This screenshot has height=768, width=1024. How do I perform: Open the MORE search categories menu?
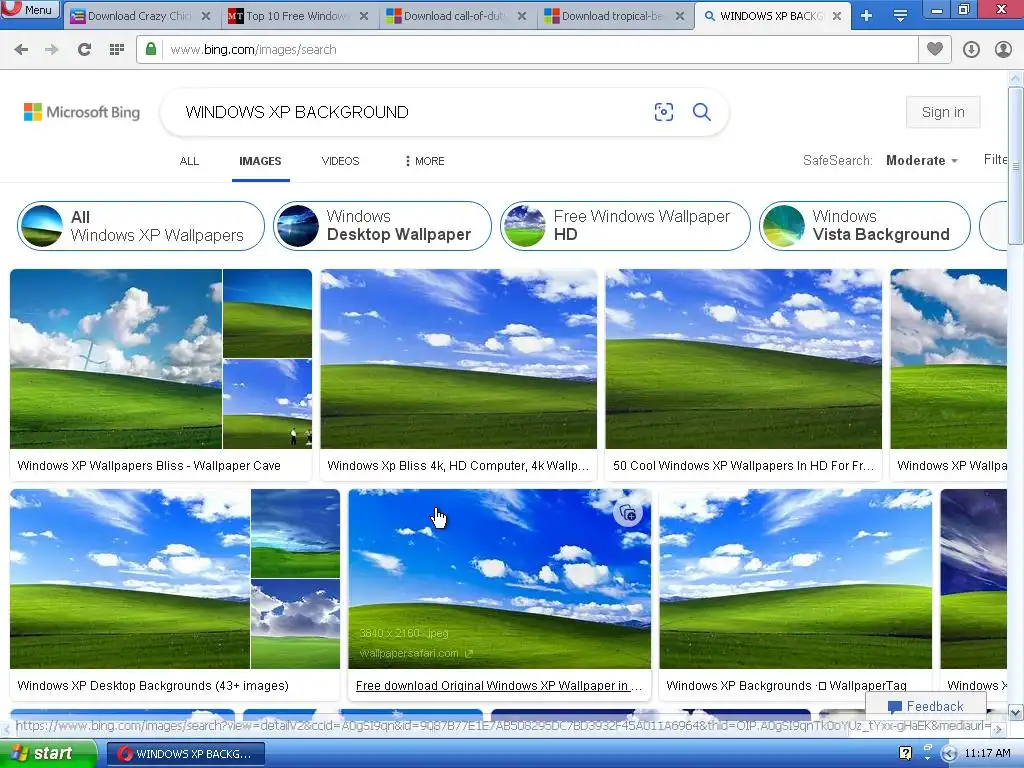tap(424, 161)
